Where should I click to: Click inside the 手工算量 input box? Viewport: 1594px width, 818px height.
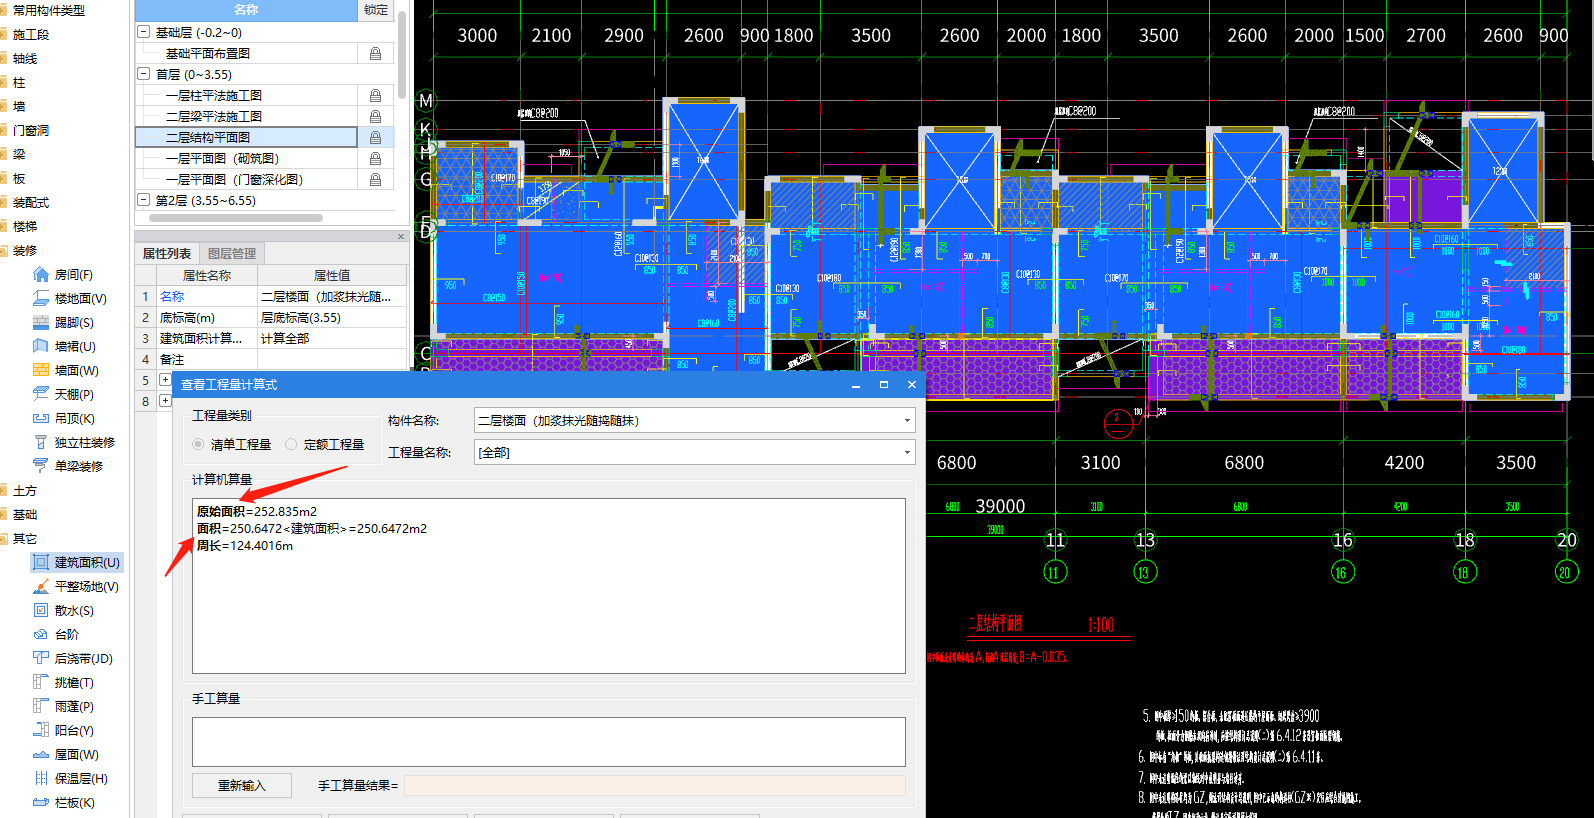[x=549, y=742]
